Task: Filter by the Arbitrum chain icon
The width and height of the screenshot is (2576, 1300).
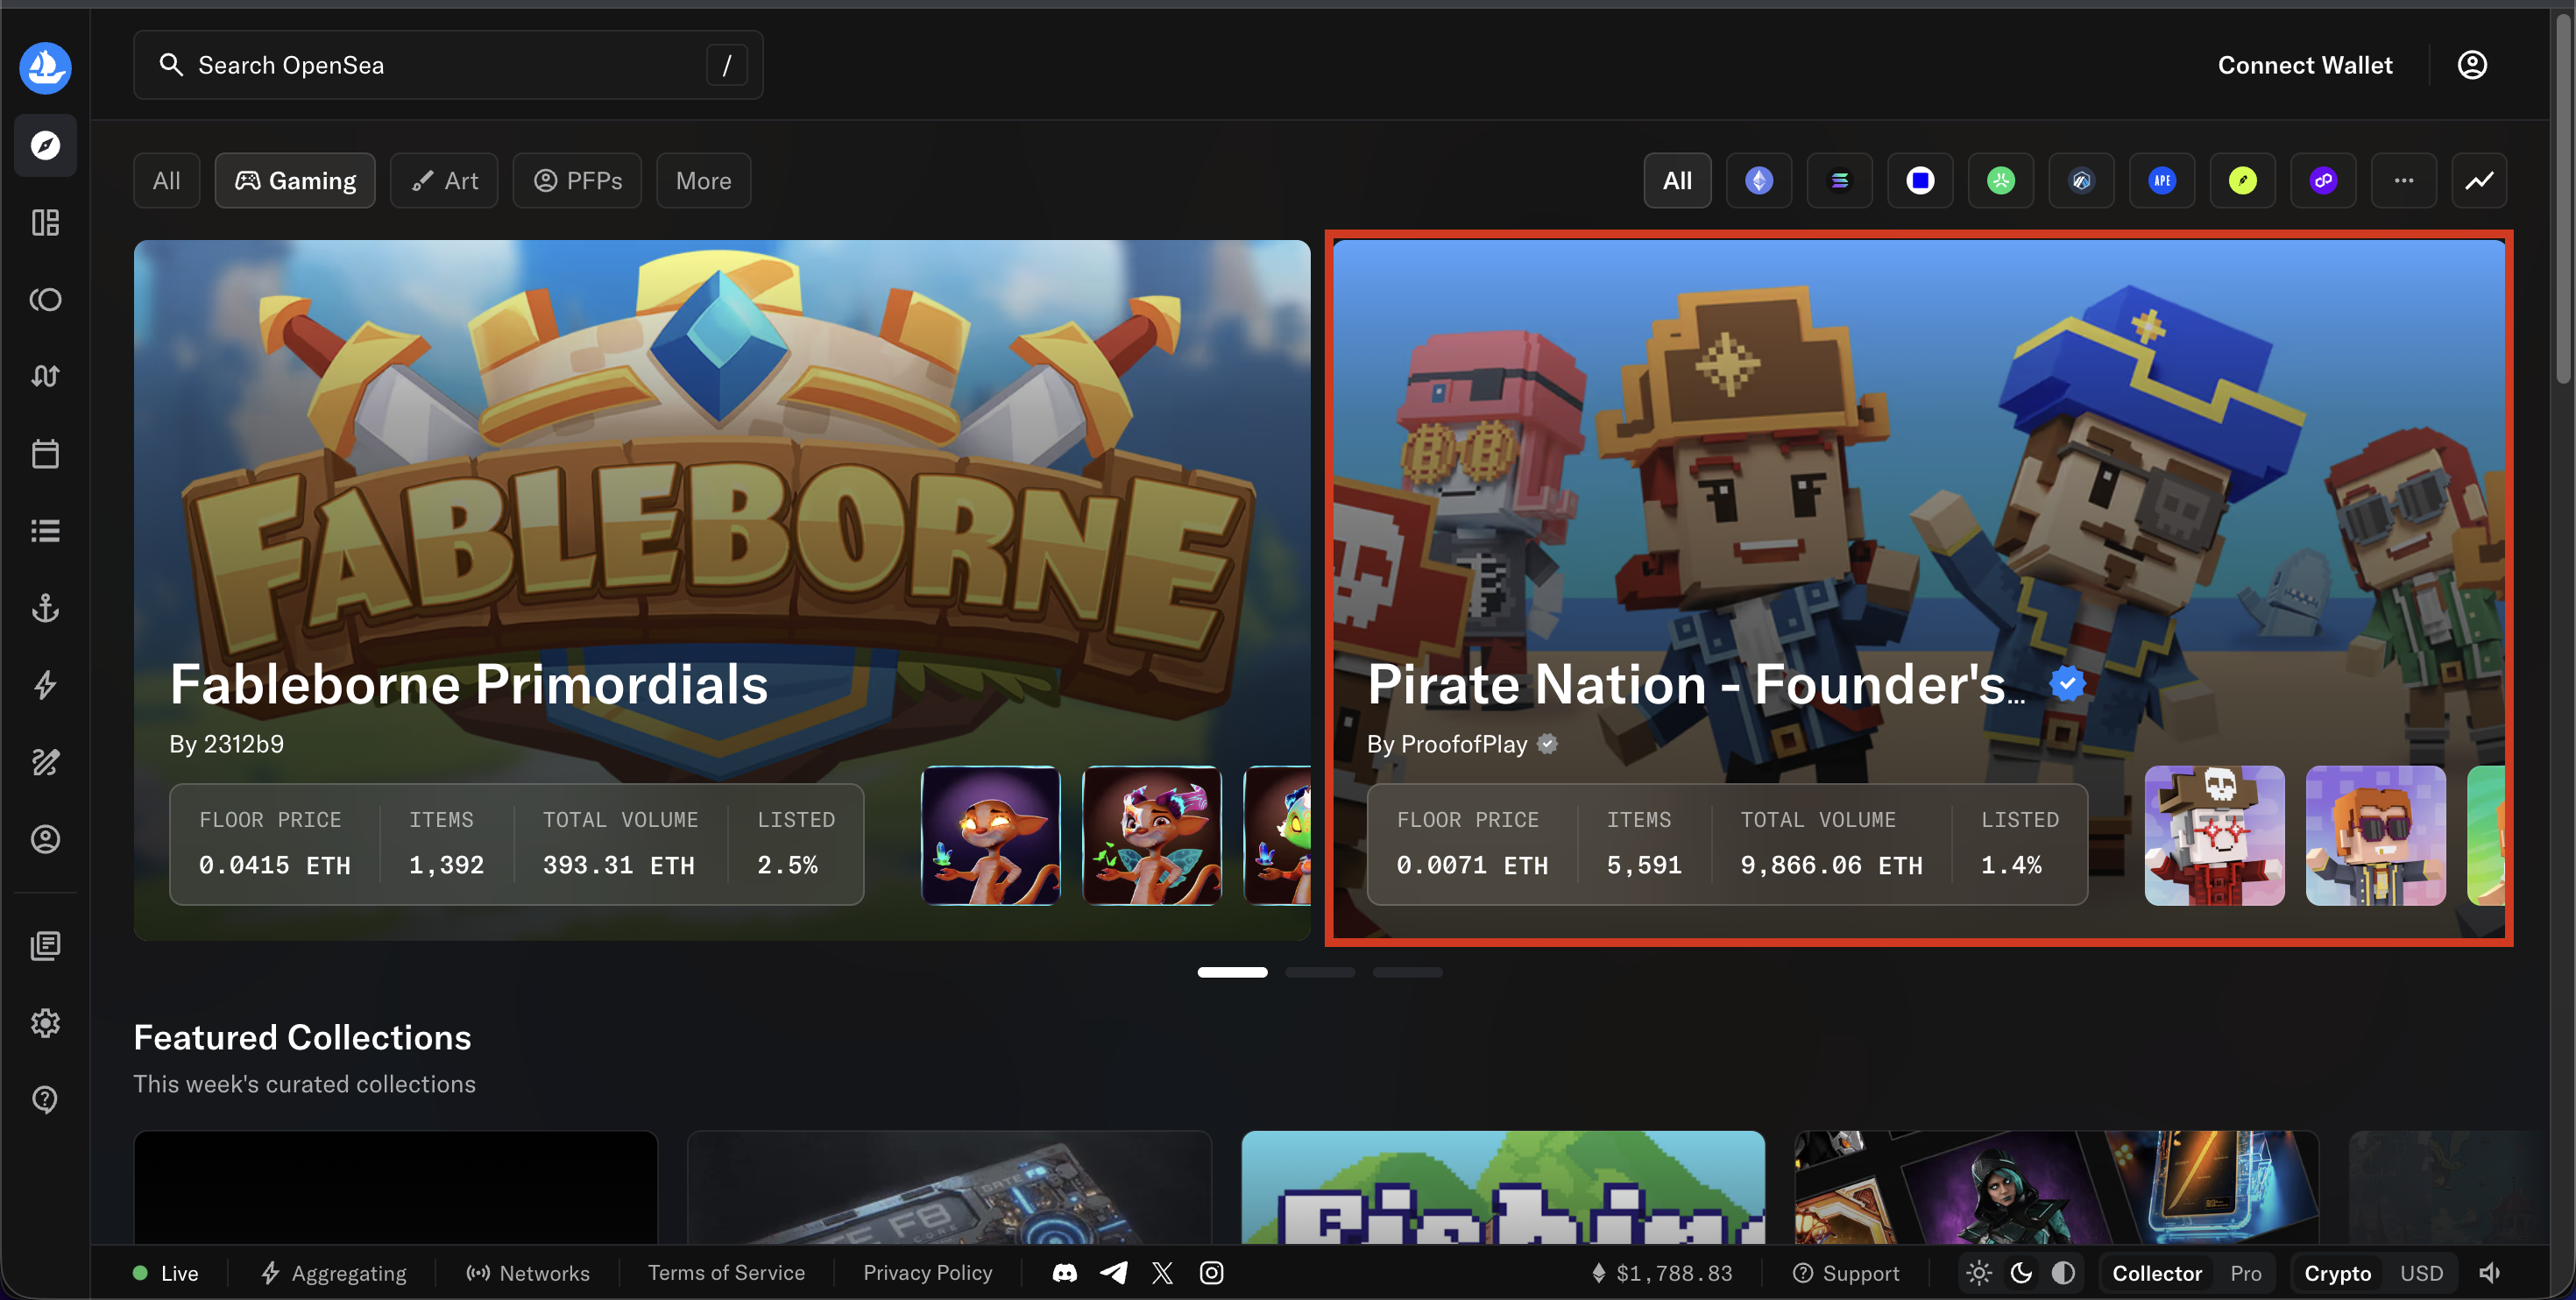Action: 2081,181
